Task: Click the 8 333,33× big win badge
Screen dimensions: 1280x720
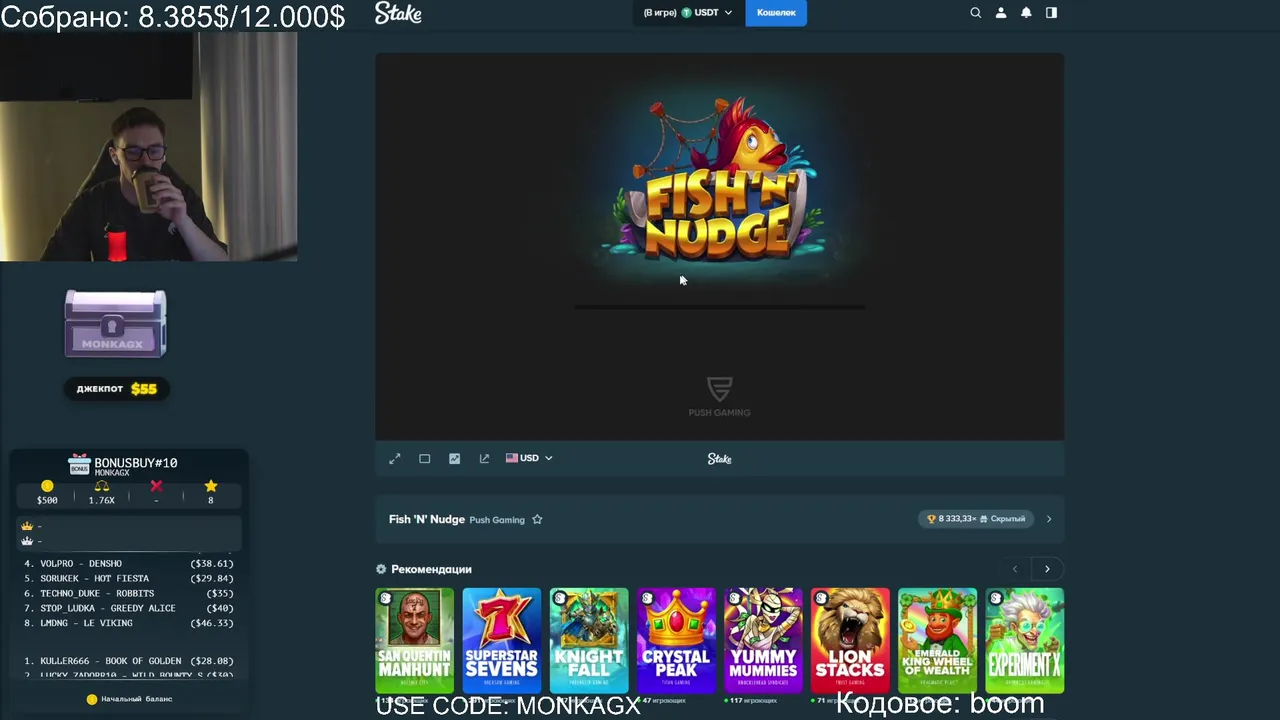Action: coord(976,519)
